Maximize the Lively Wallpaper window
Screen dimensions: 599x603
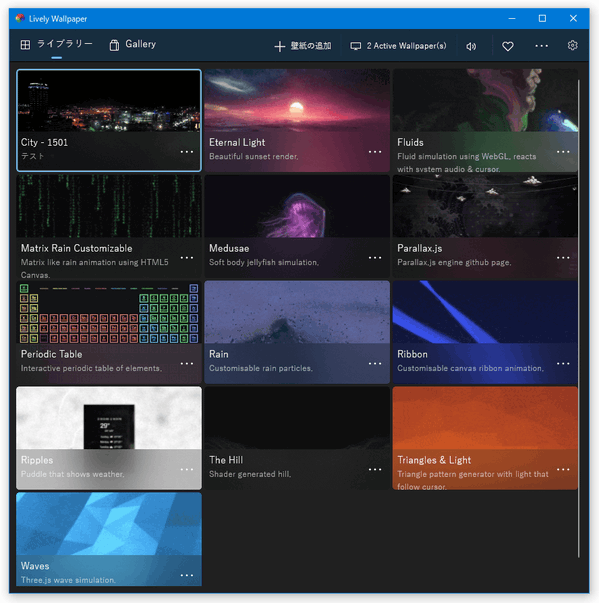tap(542, 18)
